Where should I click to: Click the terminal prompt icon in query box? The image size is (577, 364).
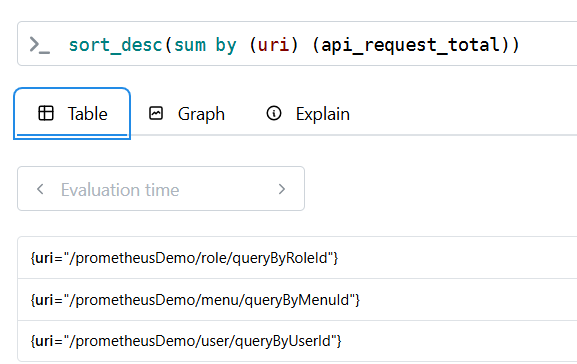click(39, 45)
